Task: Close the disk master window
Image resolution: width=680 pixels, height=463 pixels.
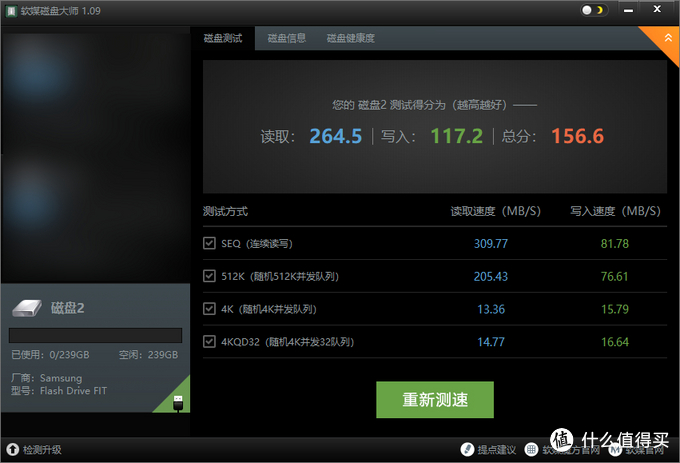Action: tap(657, 9)
